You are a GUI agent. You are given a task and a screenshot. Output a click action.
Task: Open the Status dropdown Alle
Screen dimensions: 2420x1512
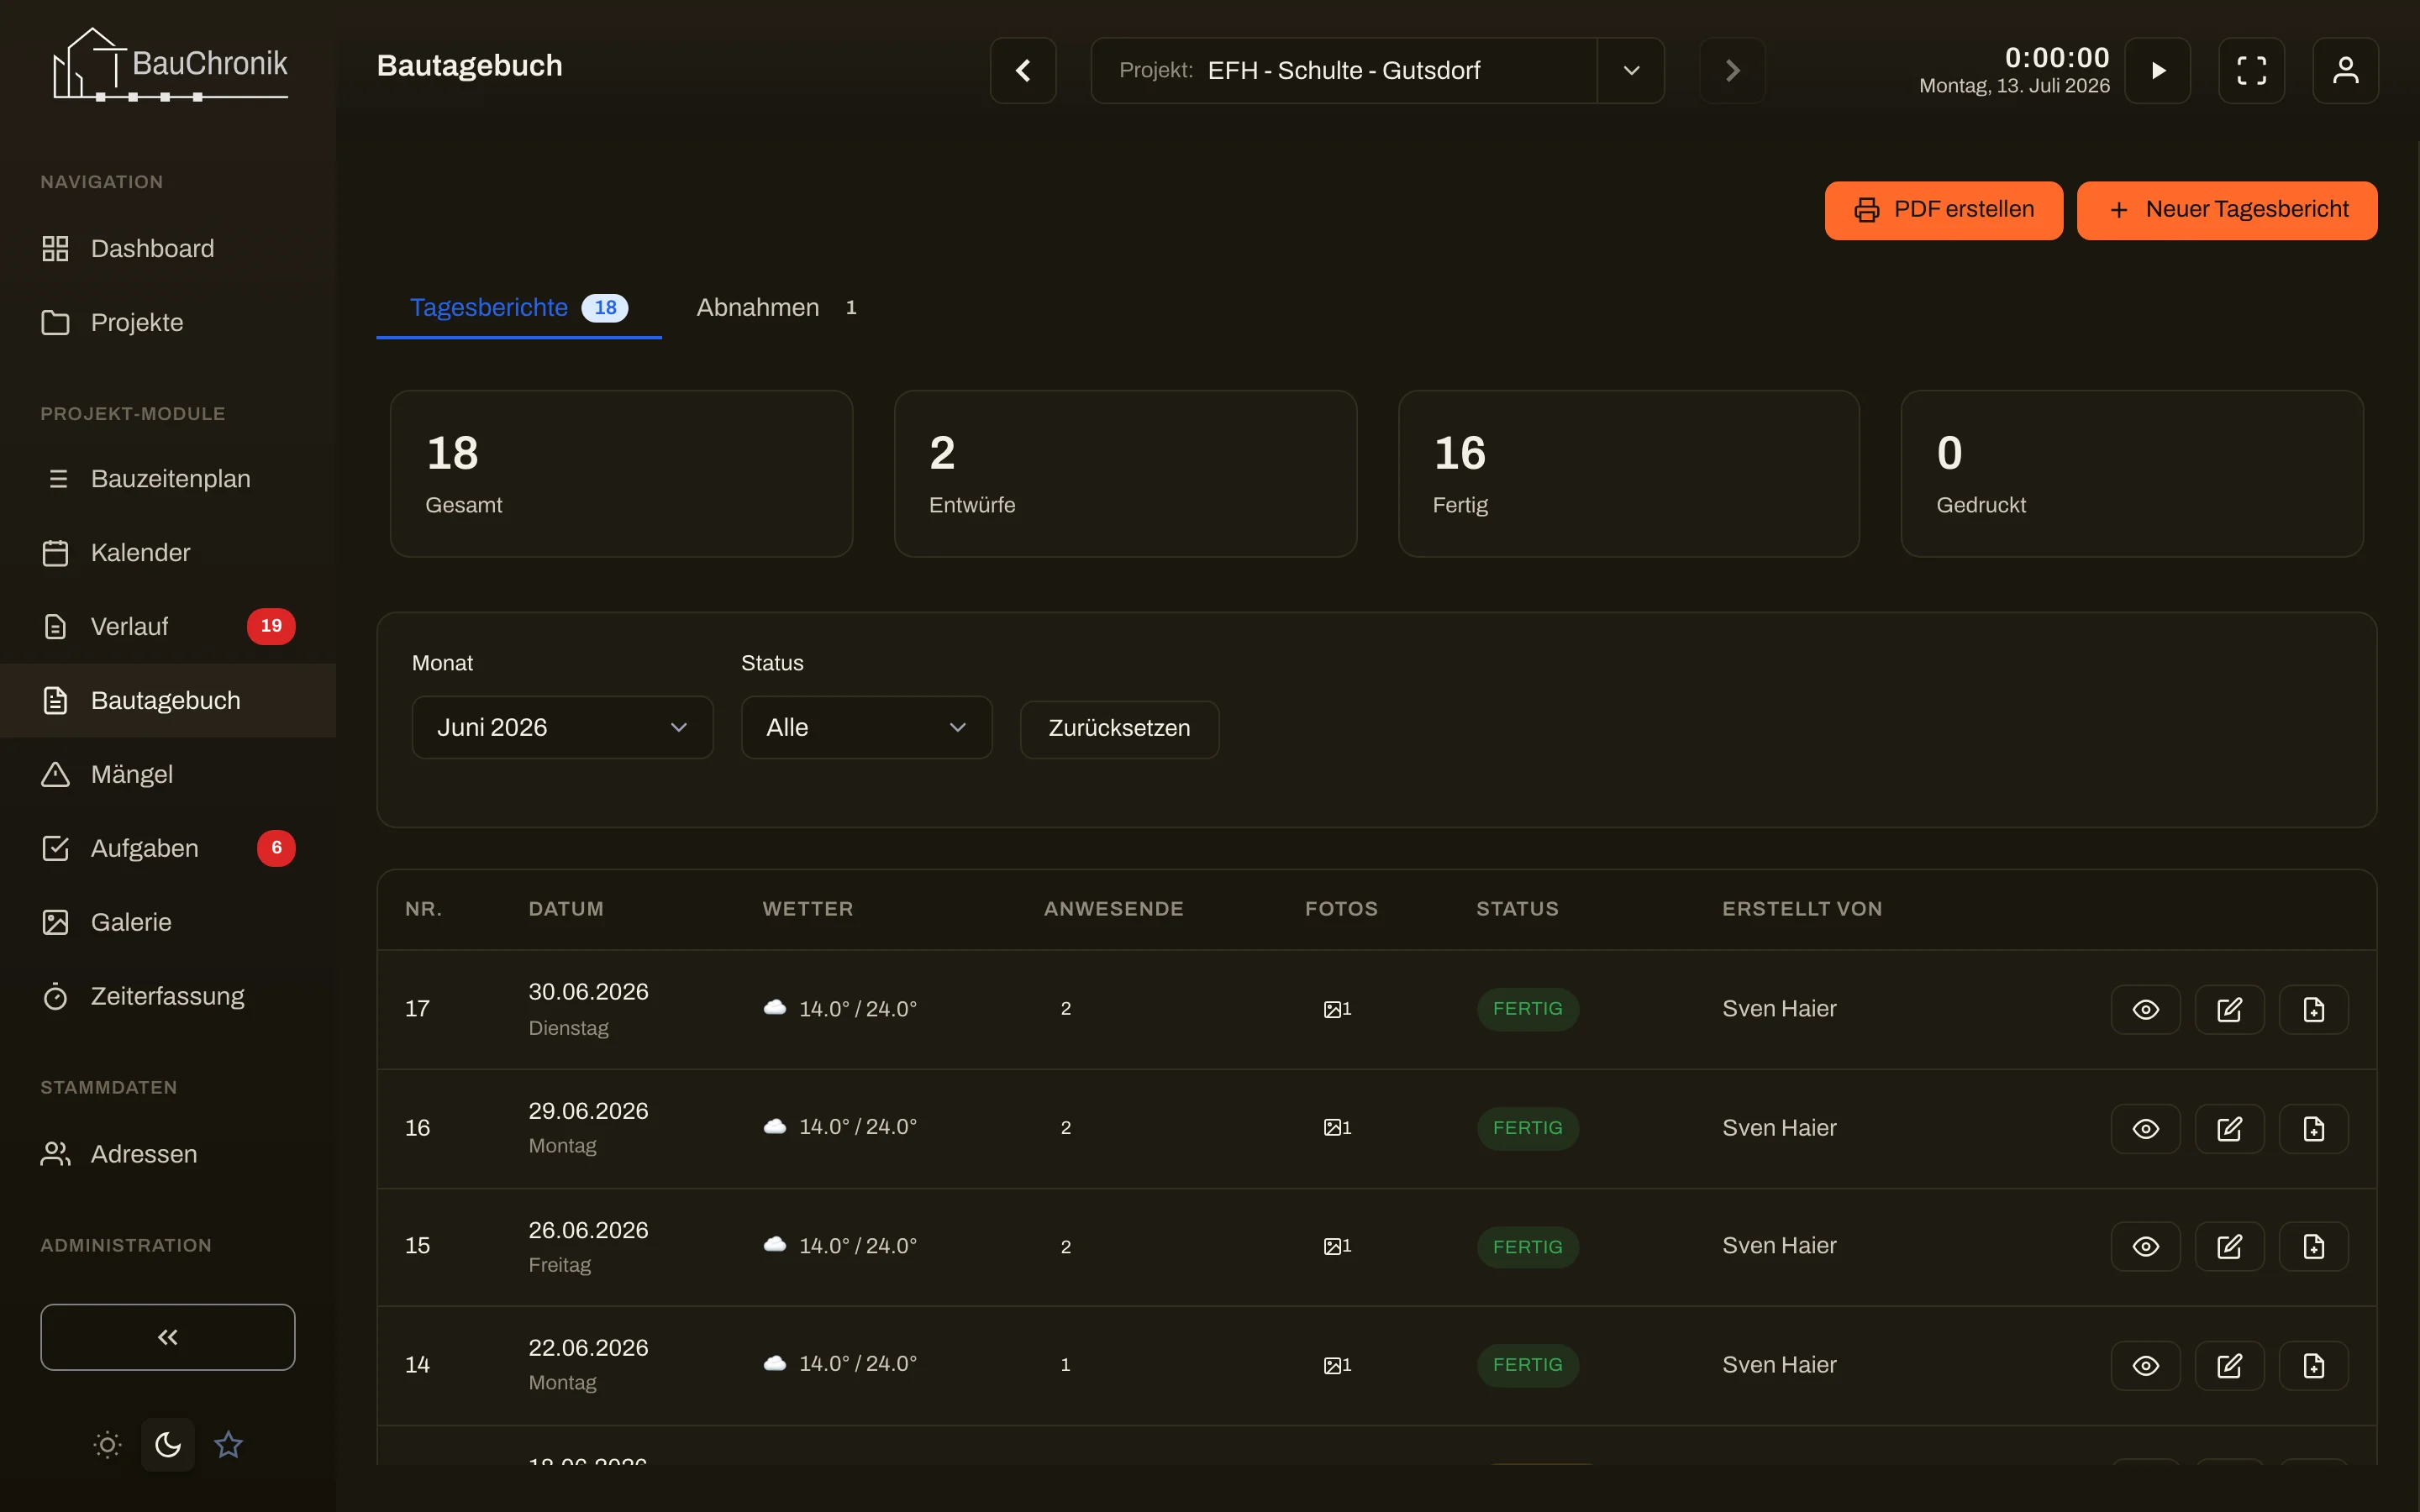pos(866,727)
